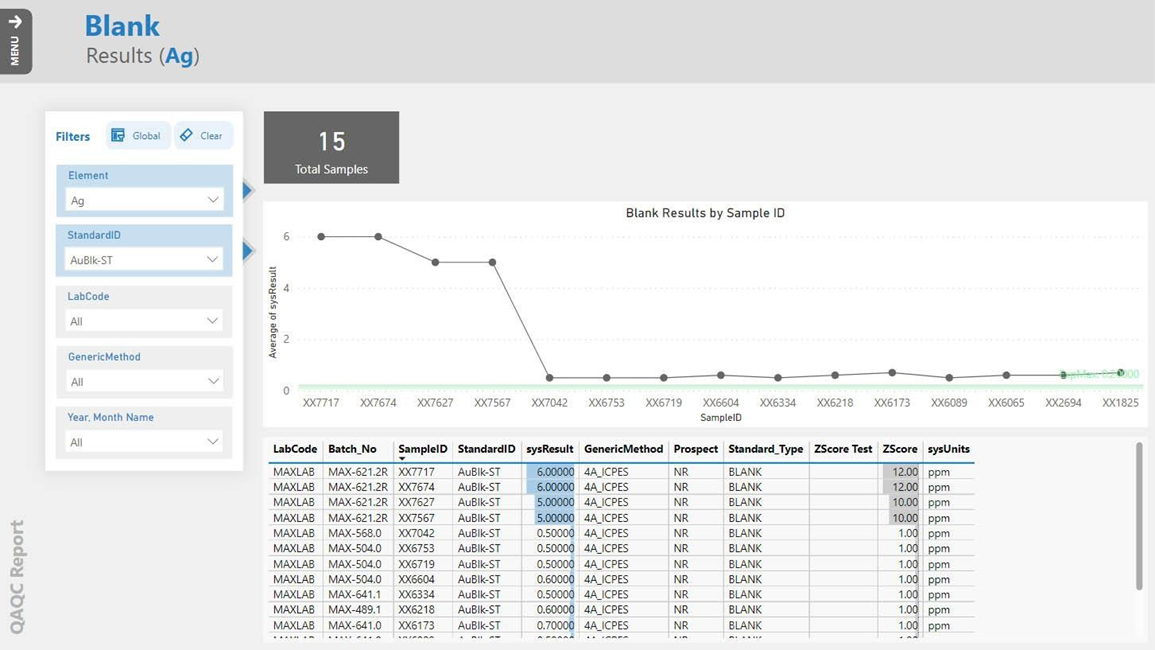Click the Ag label in the subtitle
The image size is (1155, 650).
pyautogui.click(x=179, y=56)
